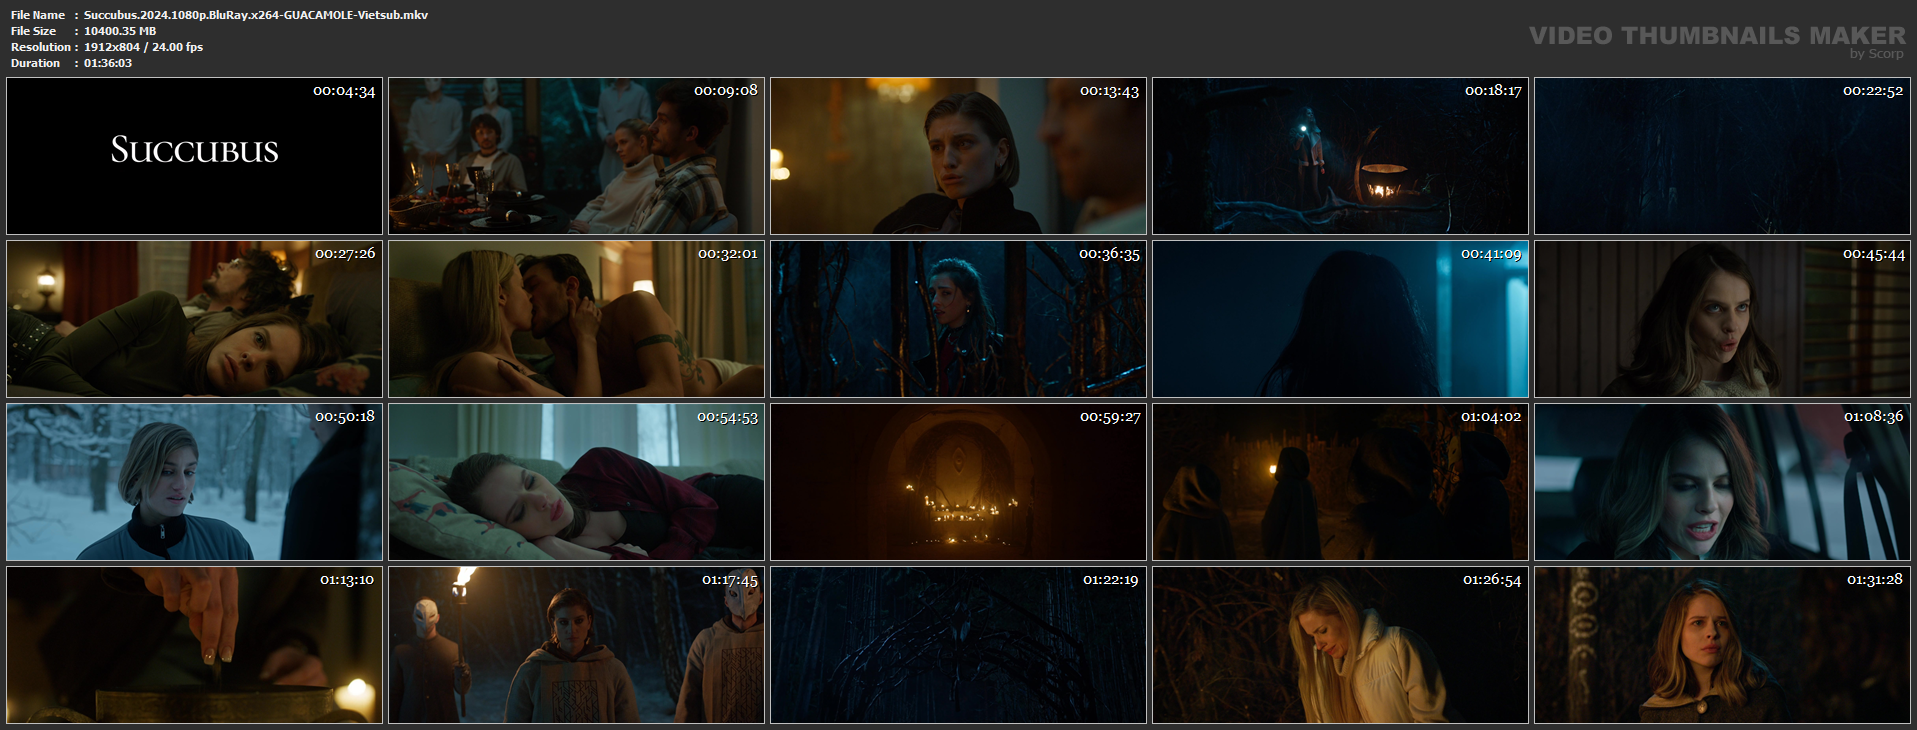
Task: Select the thumbnail timestamped 00:13:43
Action: (x=958, y=156)
